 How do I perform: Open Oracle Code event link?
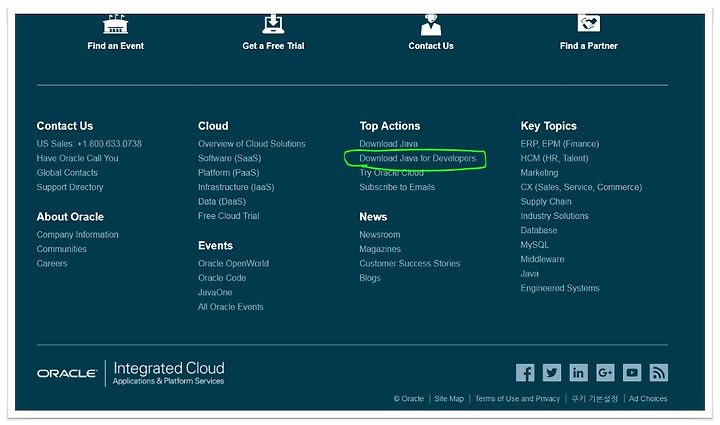coord(222,278)
